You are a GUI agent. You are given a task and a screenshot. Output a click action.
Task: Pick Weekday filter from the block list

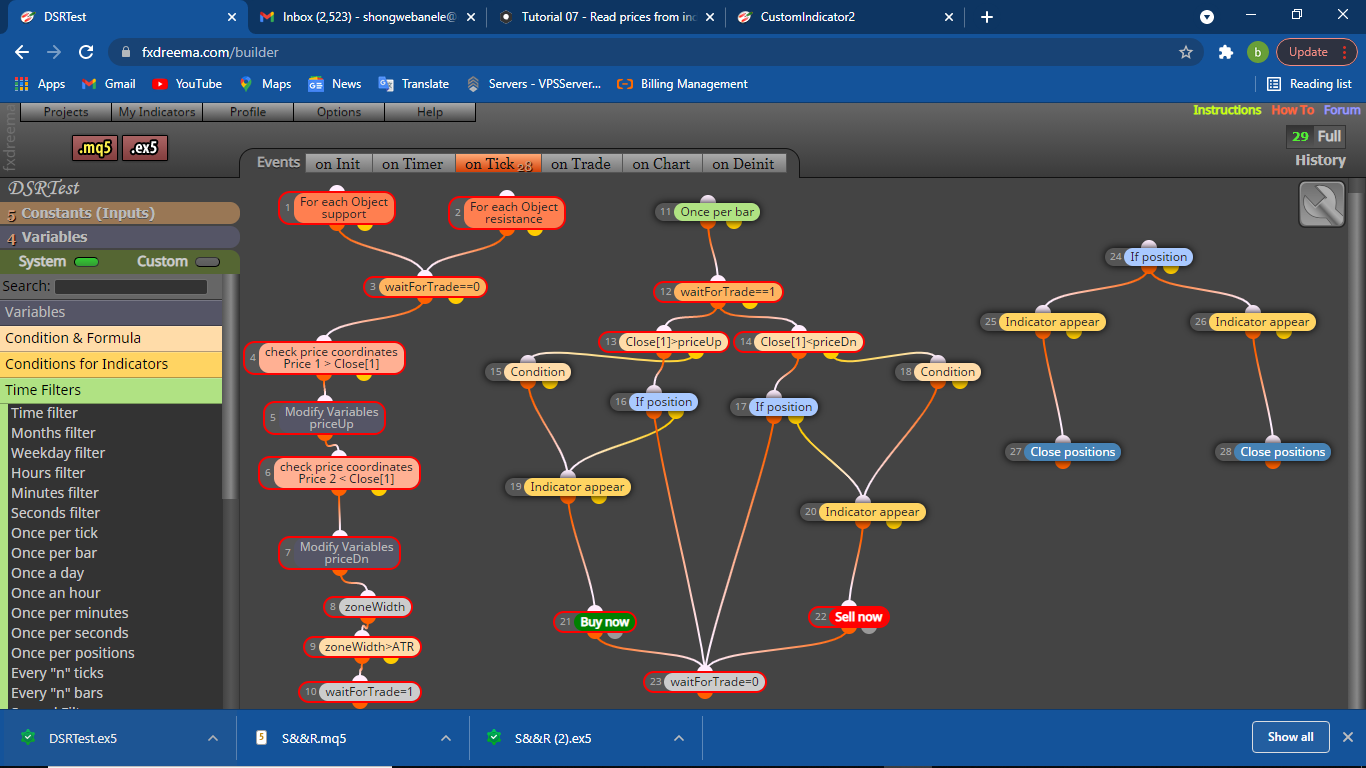pos(58,453)
